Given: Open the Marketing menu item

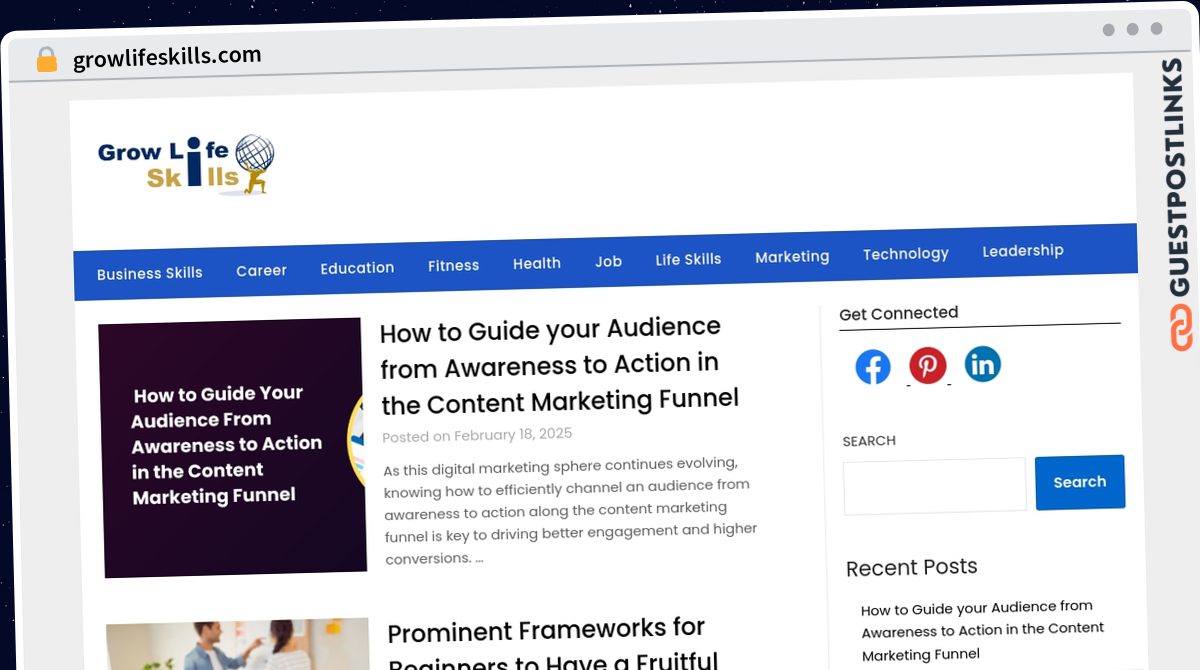Looking at the screenshot, I should 792,257.
